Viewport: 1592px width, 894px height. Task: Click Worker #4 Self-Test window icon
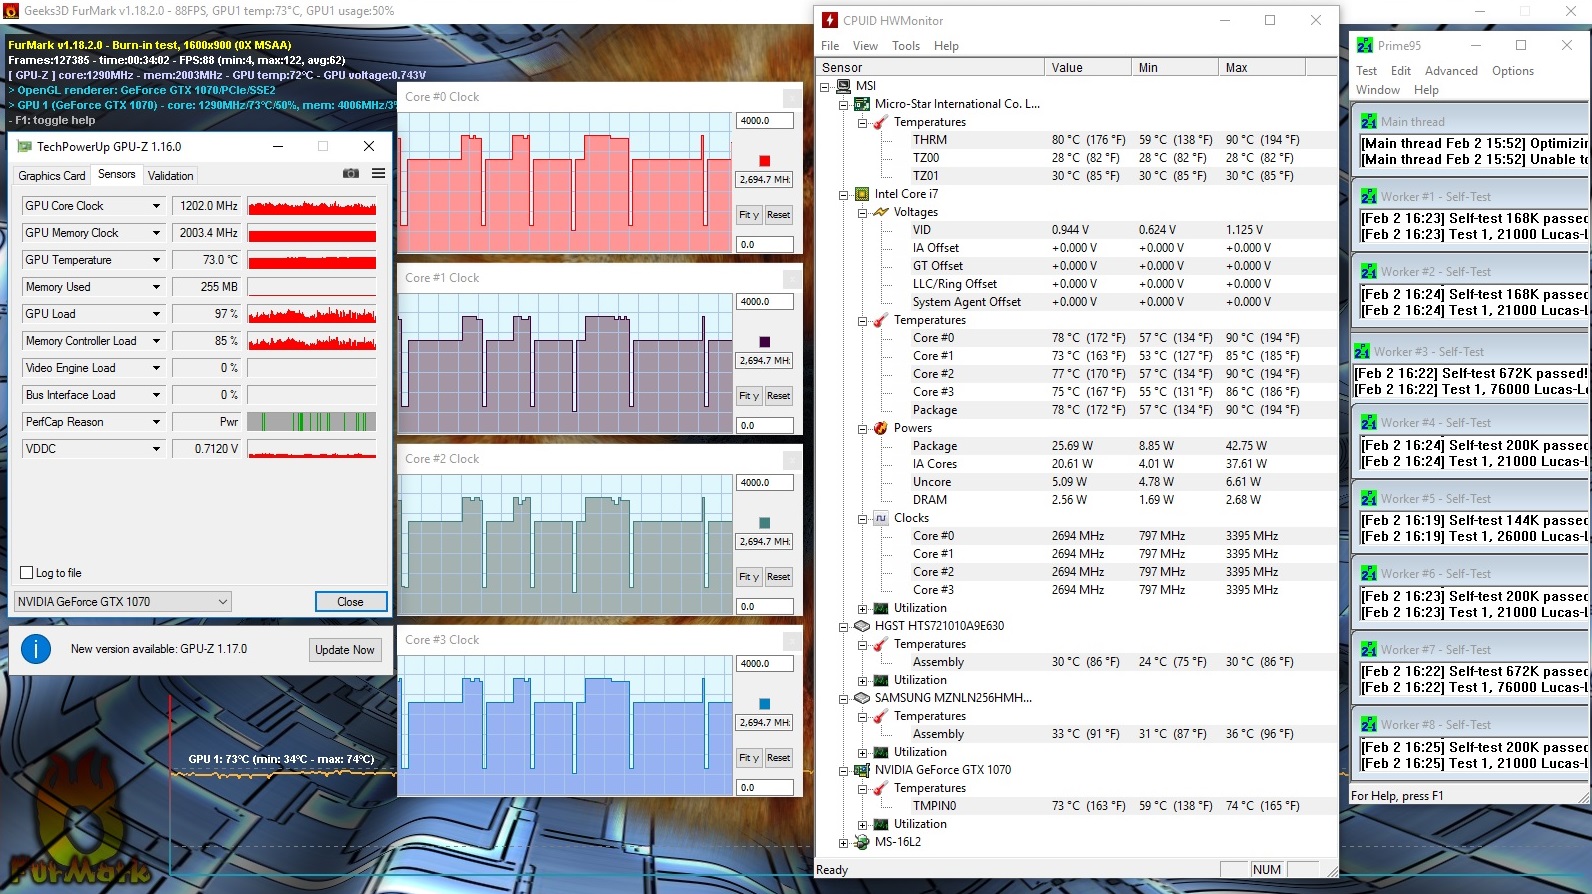tap(1369, 423)
